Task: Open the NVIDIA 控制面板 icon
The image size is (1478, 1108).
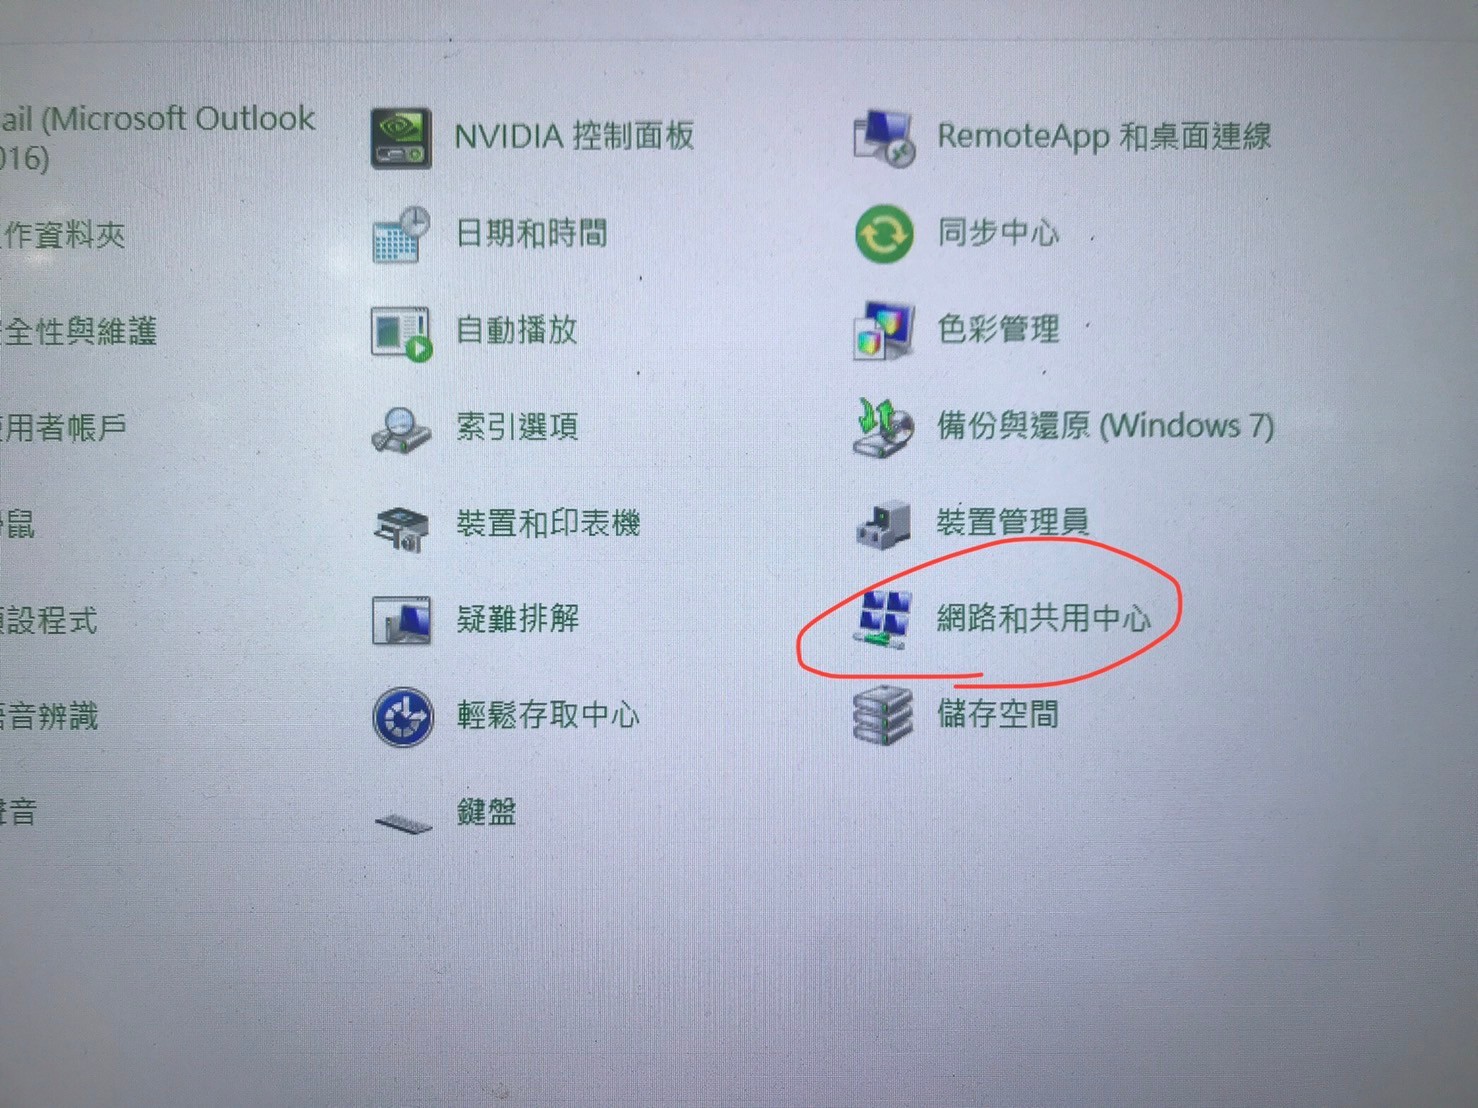Action: (401, 138)
